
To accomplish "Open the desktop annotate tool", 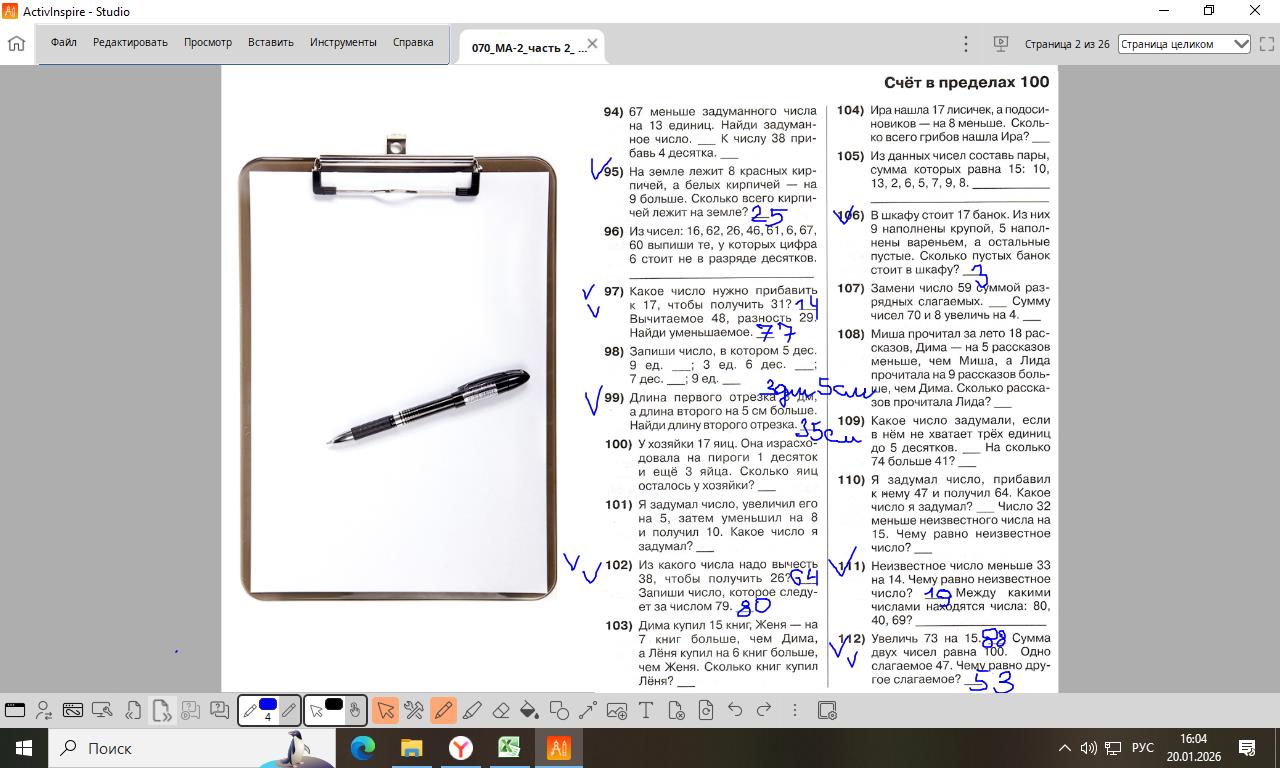I will coord(73,710).
